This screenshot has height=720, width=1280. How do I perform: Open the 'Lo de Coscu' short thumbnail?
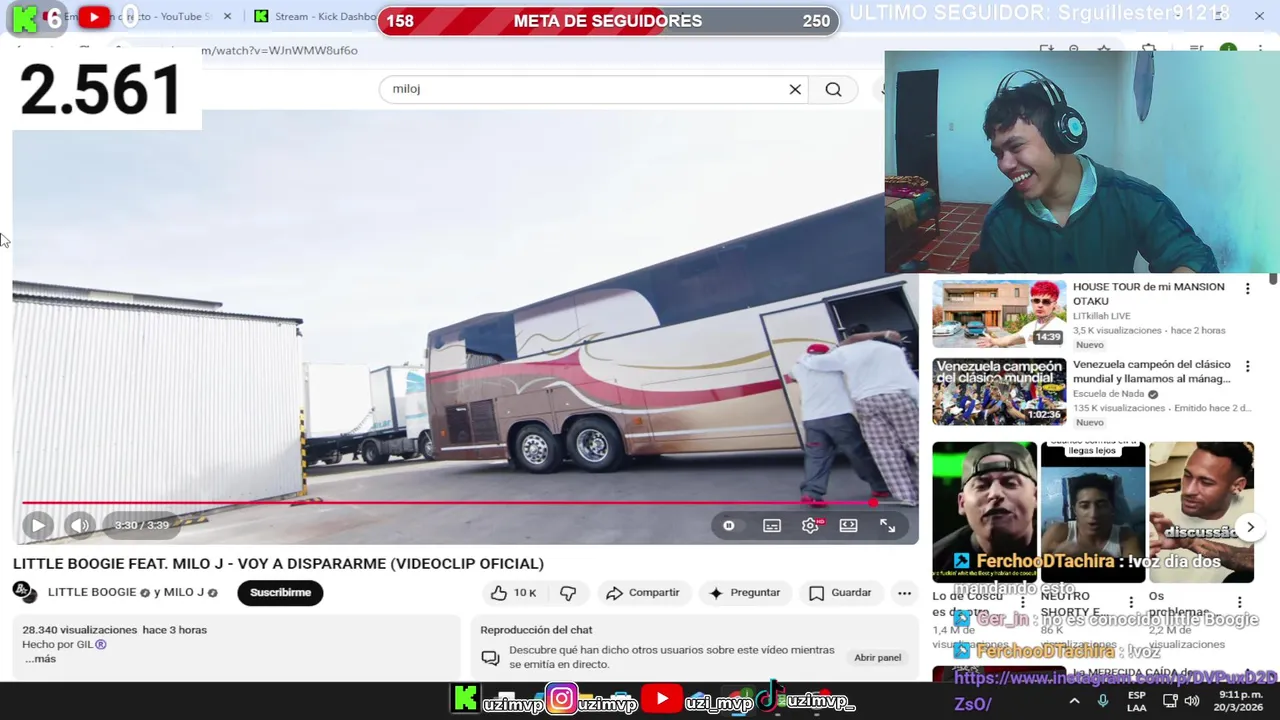pyautogui.click(x=984, y=512)
